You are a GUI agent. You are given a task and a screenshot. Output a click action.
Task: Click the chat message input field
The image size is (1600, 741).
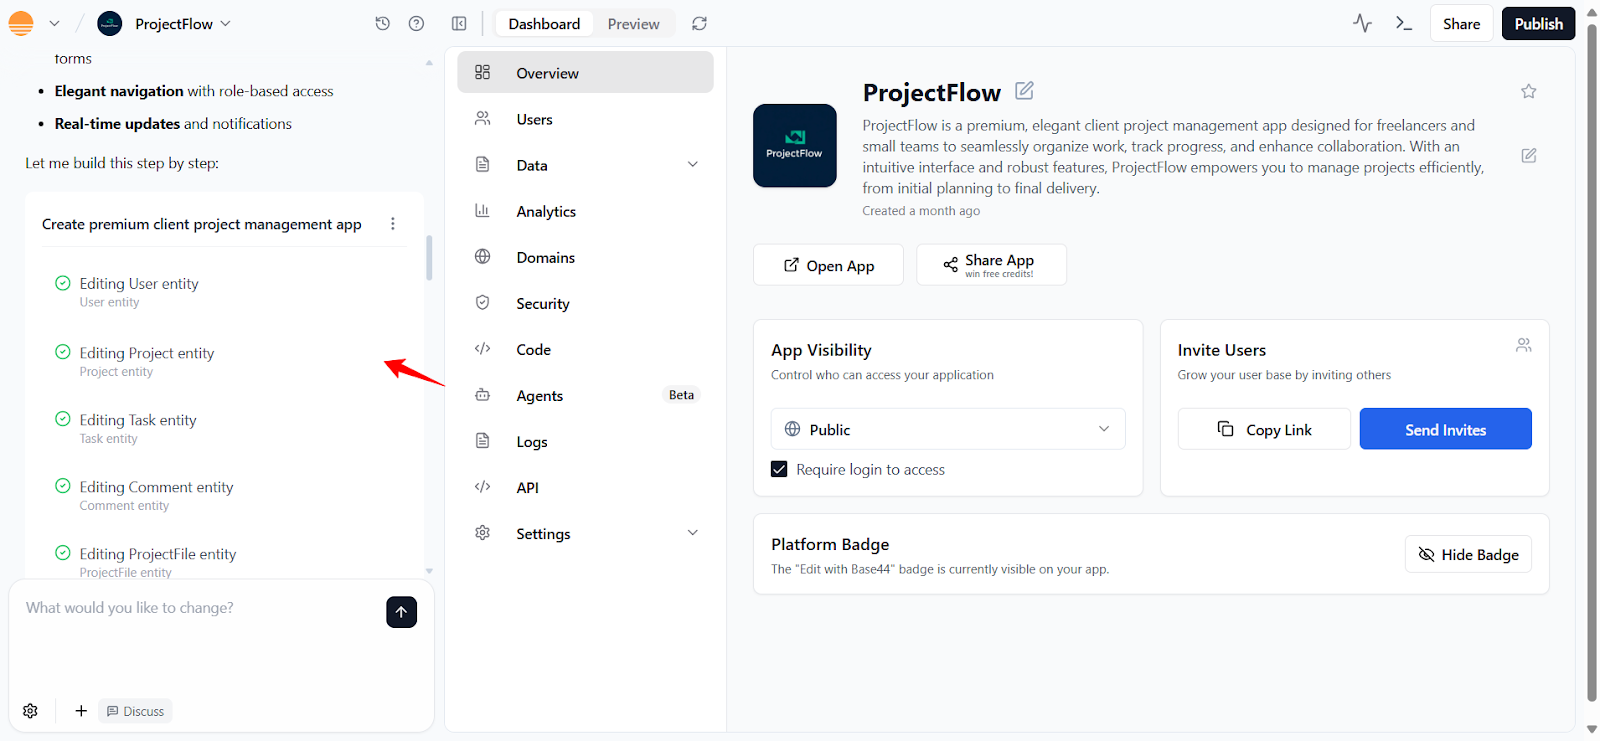click(200, 608)
